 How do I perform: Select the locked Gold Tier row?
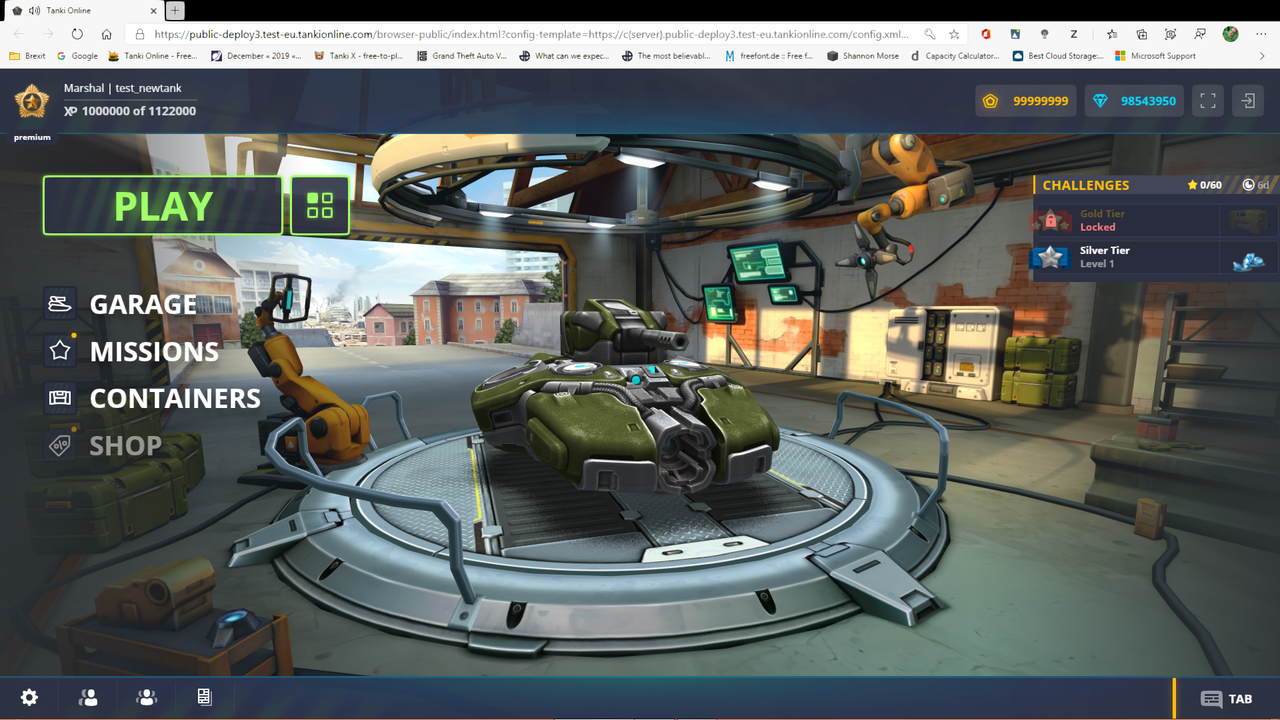tap(1155, 220)
